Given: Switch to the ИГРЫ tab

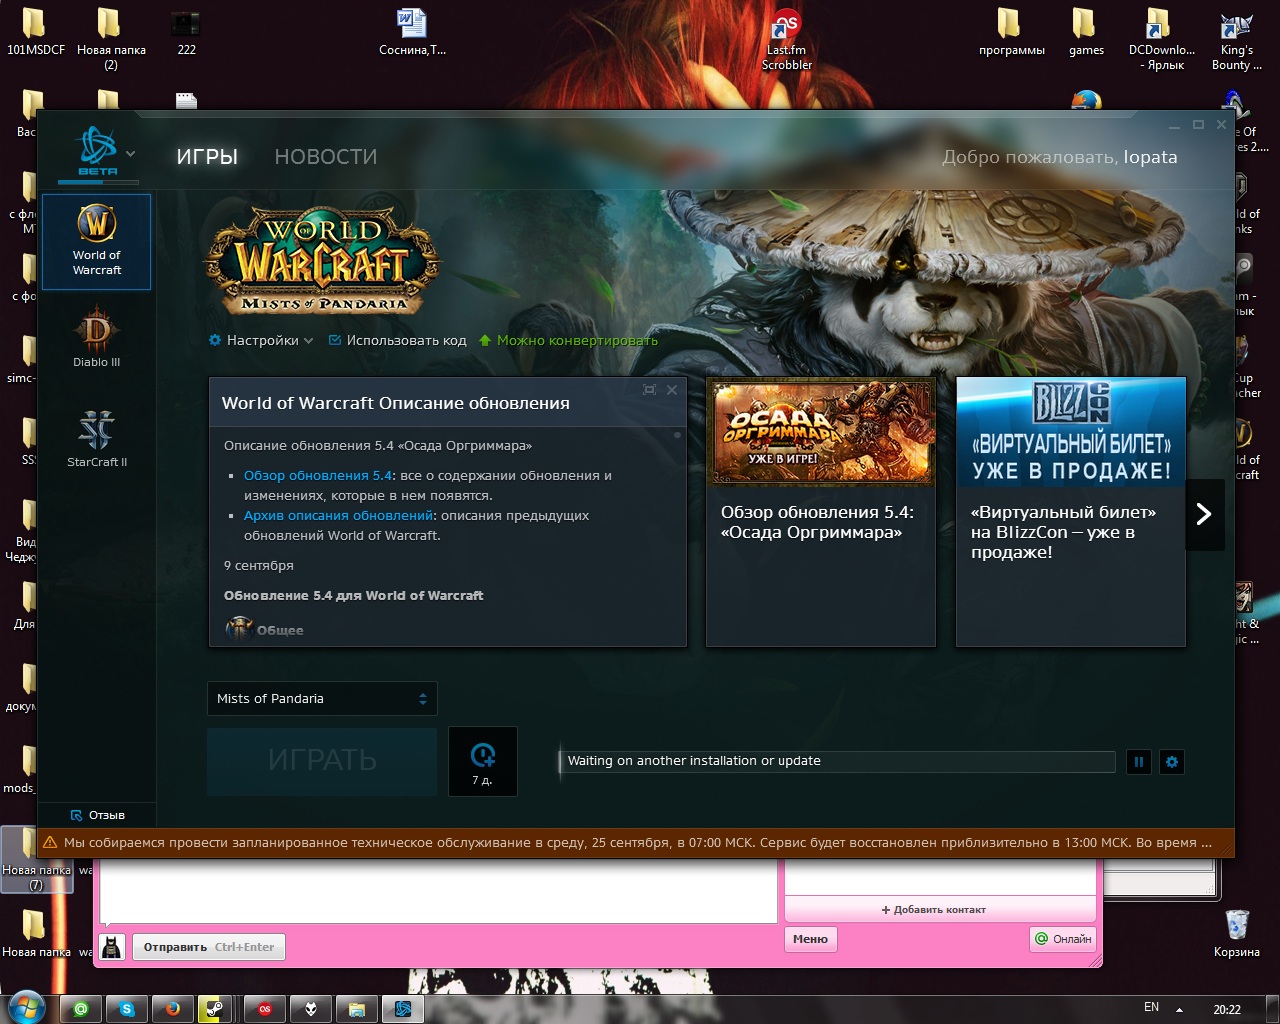Looking at the screenshot, I should (207, 157).
